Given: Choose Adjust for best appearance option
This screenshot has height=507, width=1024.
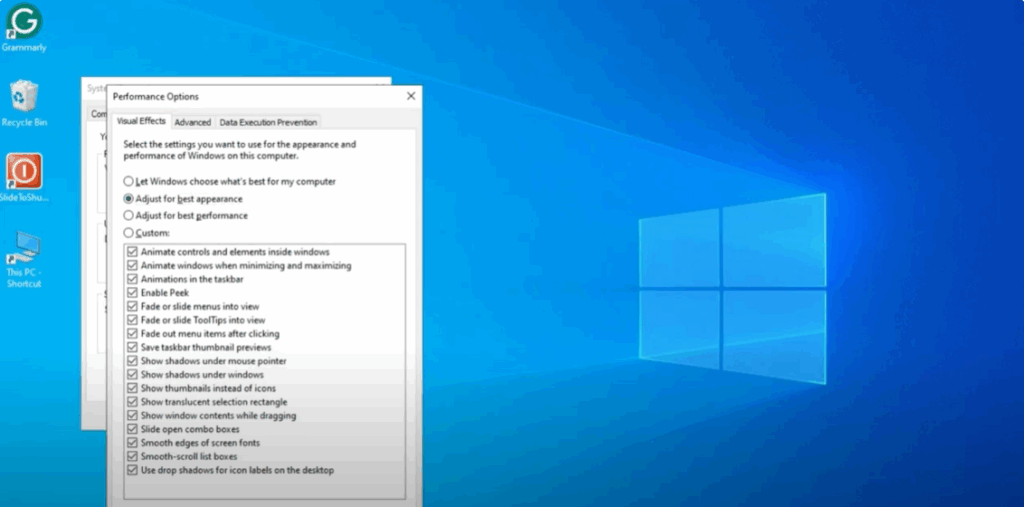Looking at the screenshot, I should 128,199.
